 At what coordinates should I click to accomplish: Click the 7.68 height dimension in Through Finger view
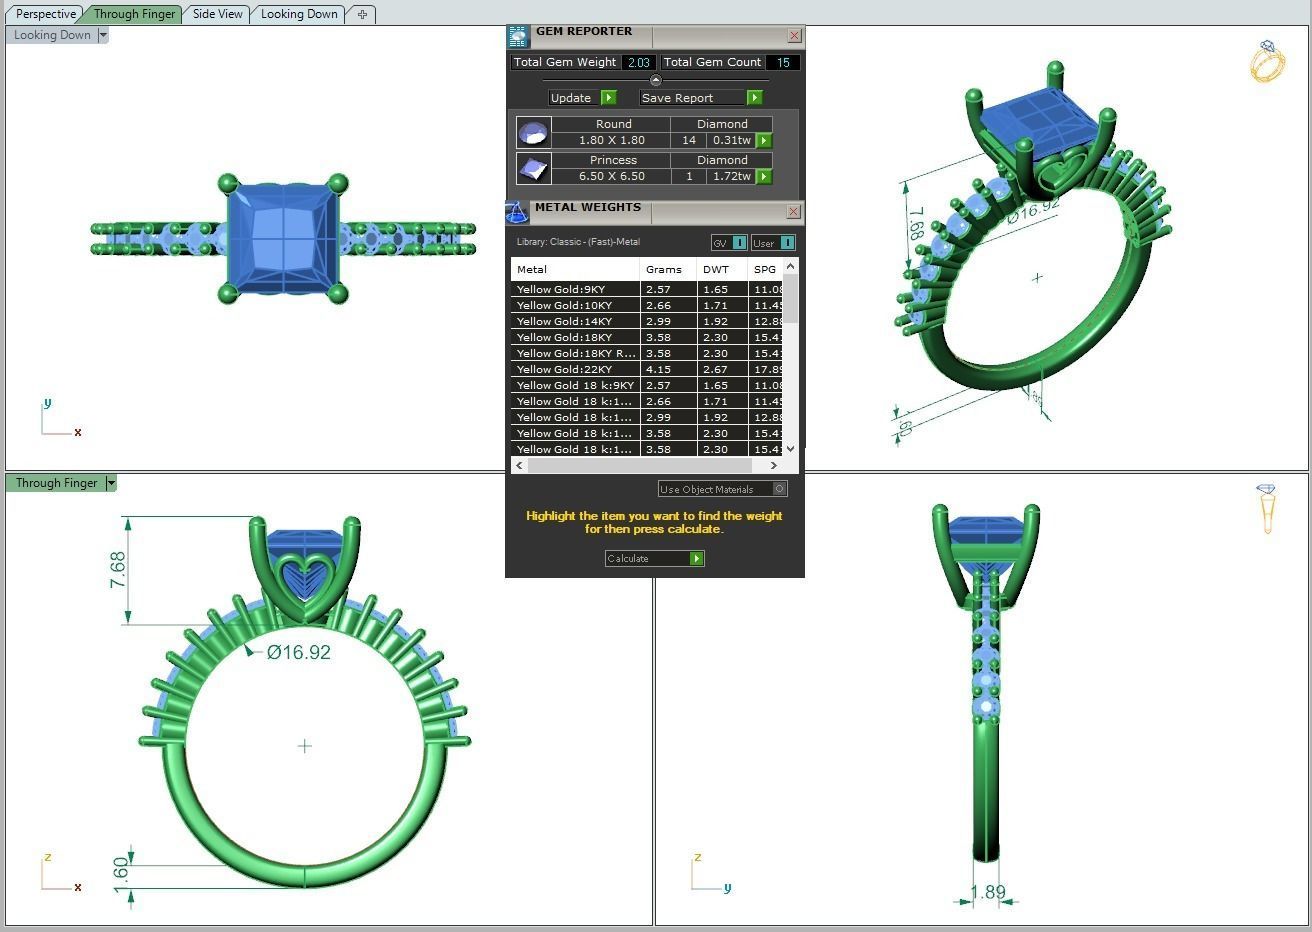118,569
